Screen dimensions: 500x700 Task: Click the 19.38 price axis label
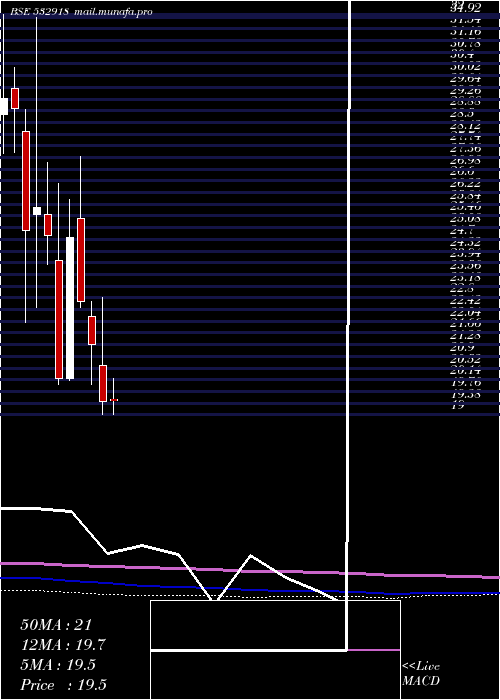coord(466,395)
